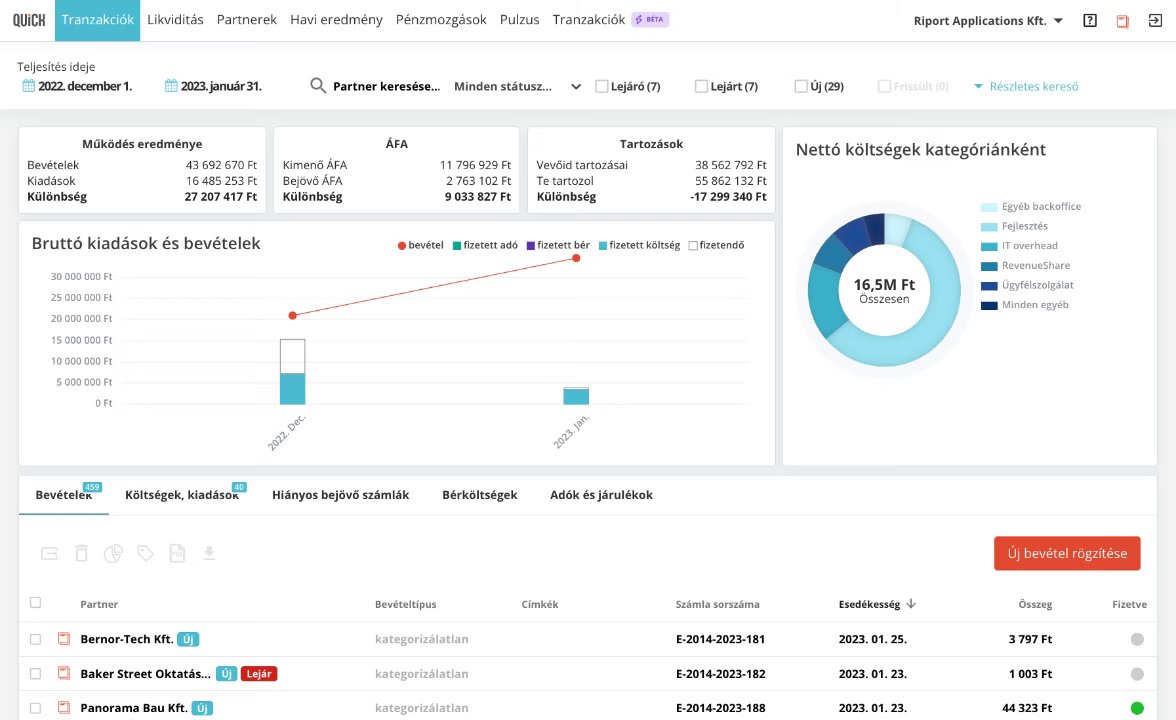Open the Riport Applications Kft. company dropdown
The image size is (1176, 720).
988,21
